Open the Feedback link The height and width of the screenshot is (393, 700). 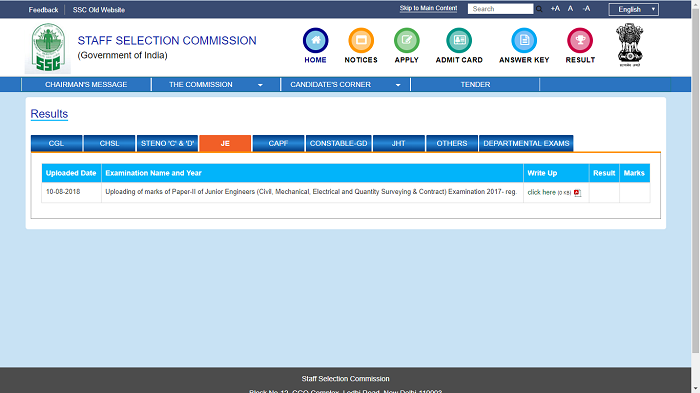pyautogui.click(x=43, y=10)
